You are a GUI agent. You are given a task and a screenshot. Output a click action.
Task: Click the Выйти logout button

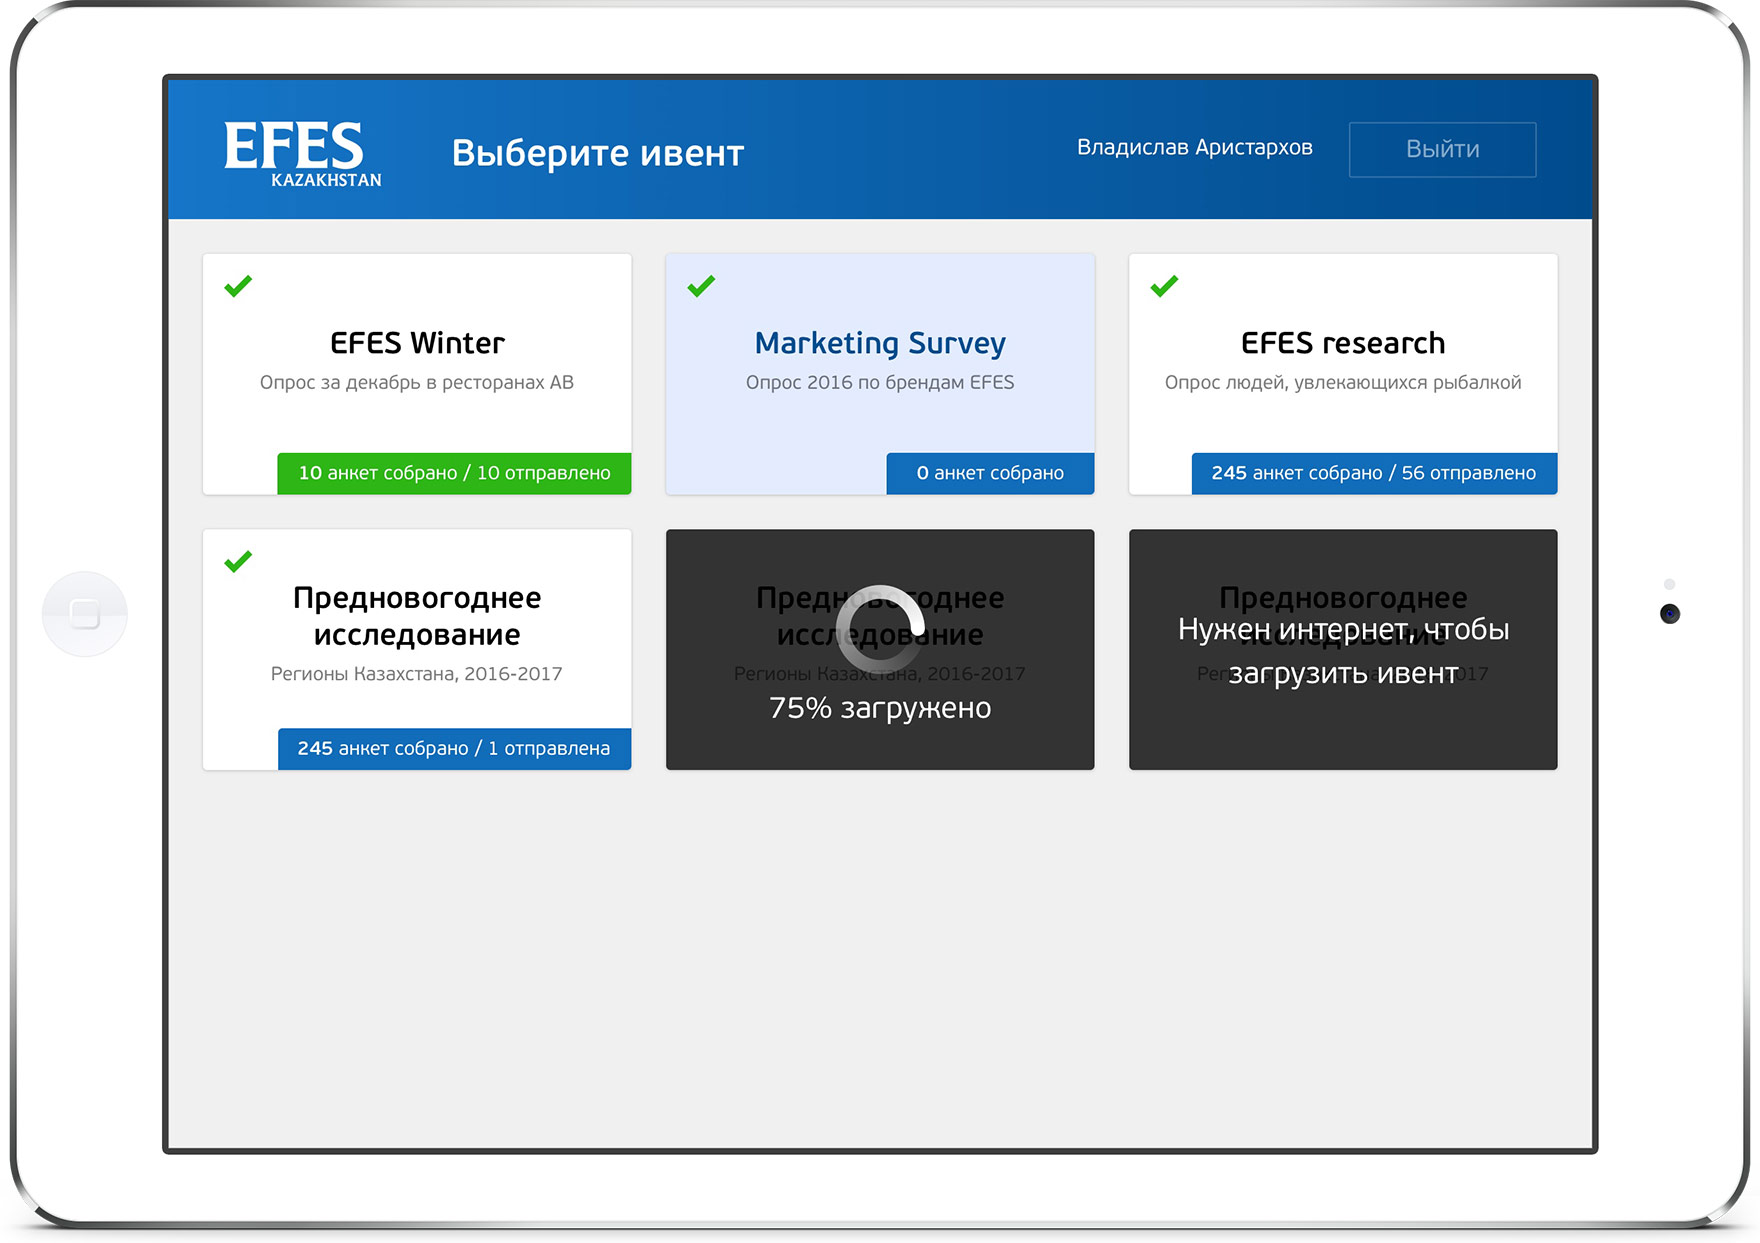(1442, 149)
